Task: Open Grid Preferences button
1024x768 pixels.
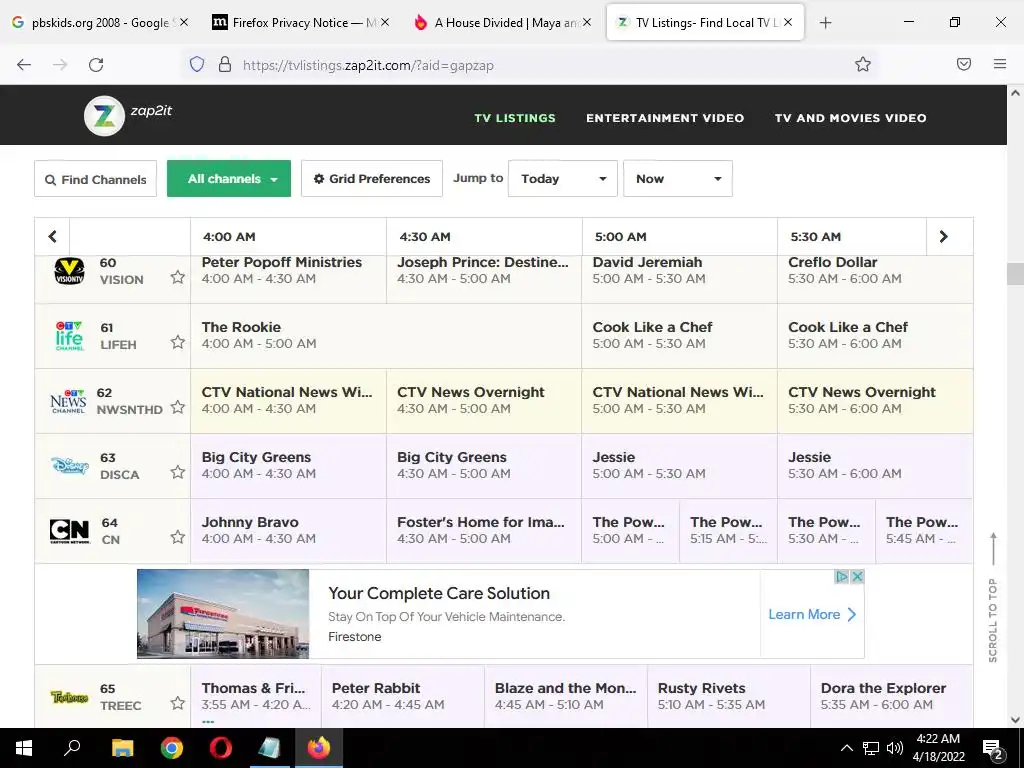Action: pyautogui.click(x=372, y=178)
